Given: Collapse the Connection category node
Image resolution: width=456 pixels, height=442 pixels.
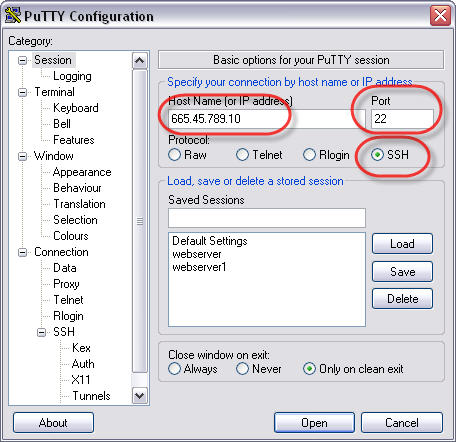Looking at the screenshot, I should click(22, 252).
